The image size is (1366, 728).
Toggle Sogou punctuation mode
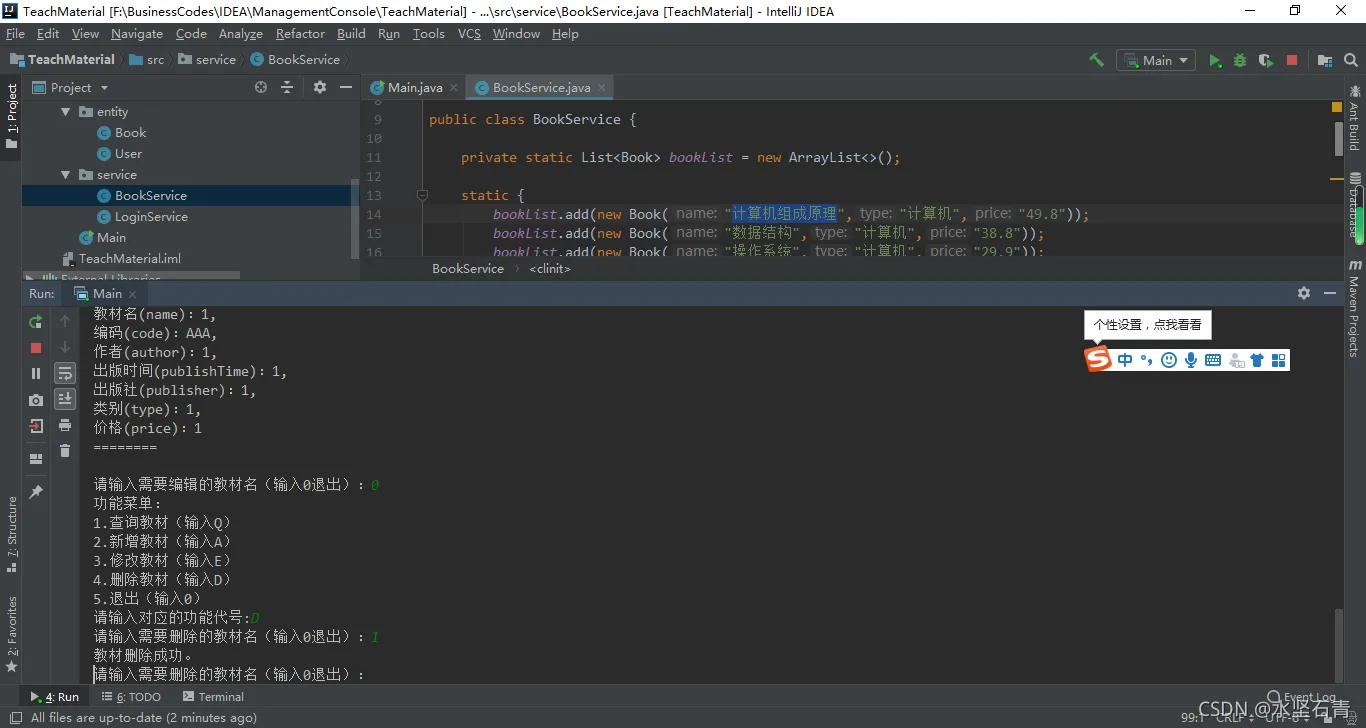1147,360
